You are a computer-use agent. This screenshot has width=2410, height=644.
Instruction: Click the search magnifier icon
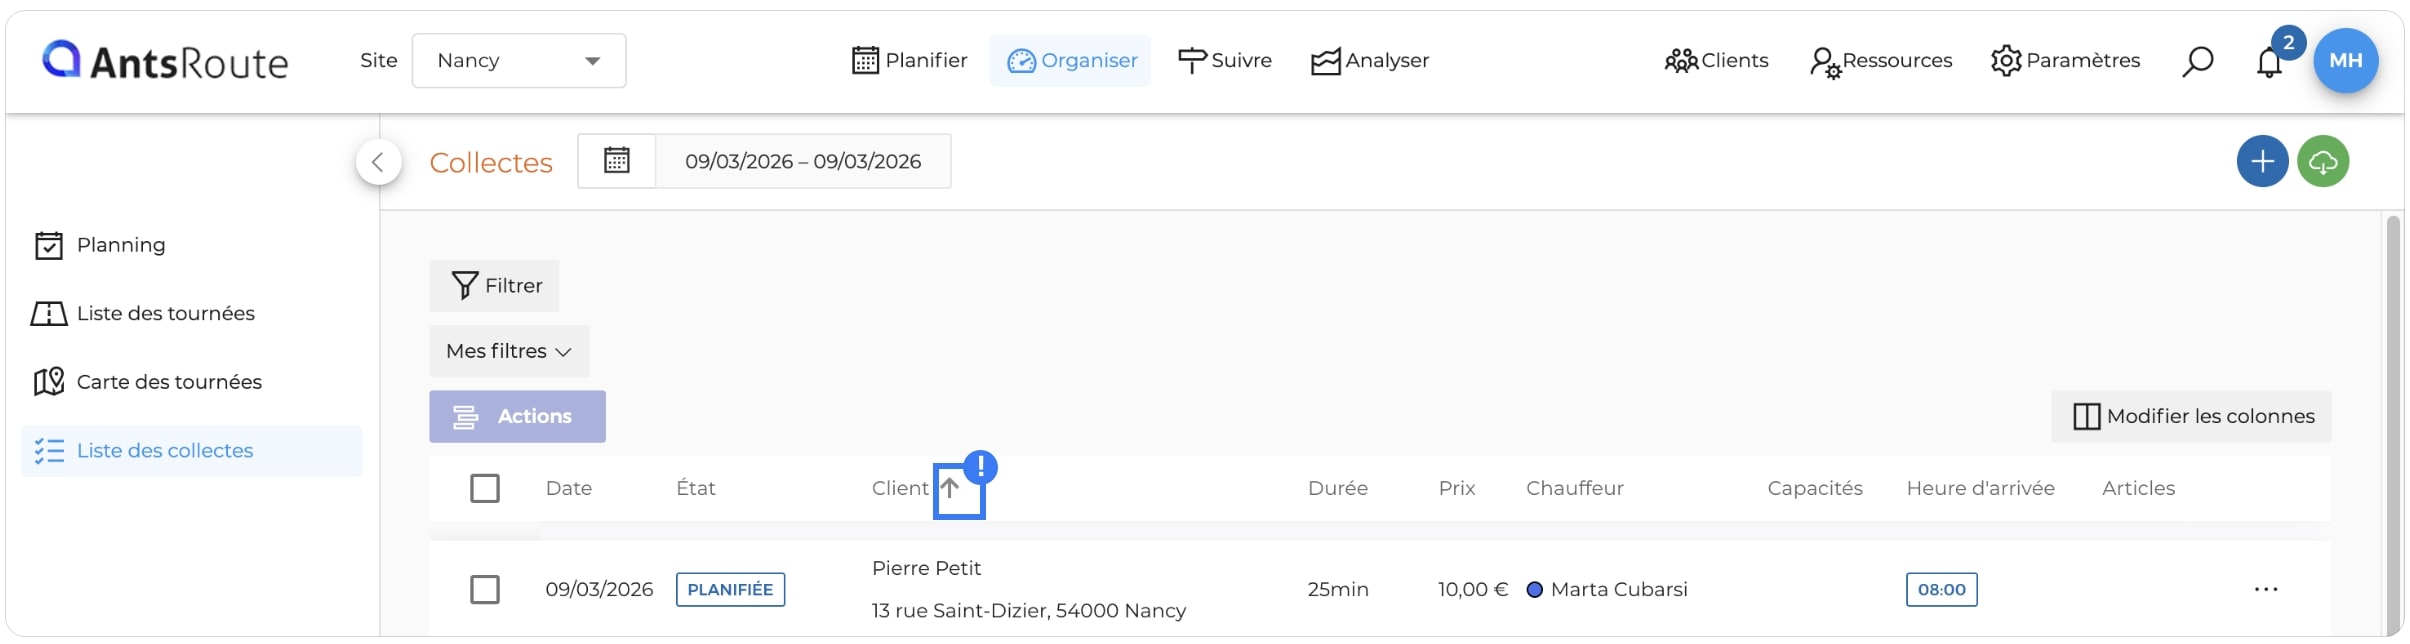pos(2197,61)
